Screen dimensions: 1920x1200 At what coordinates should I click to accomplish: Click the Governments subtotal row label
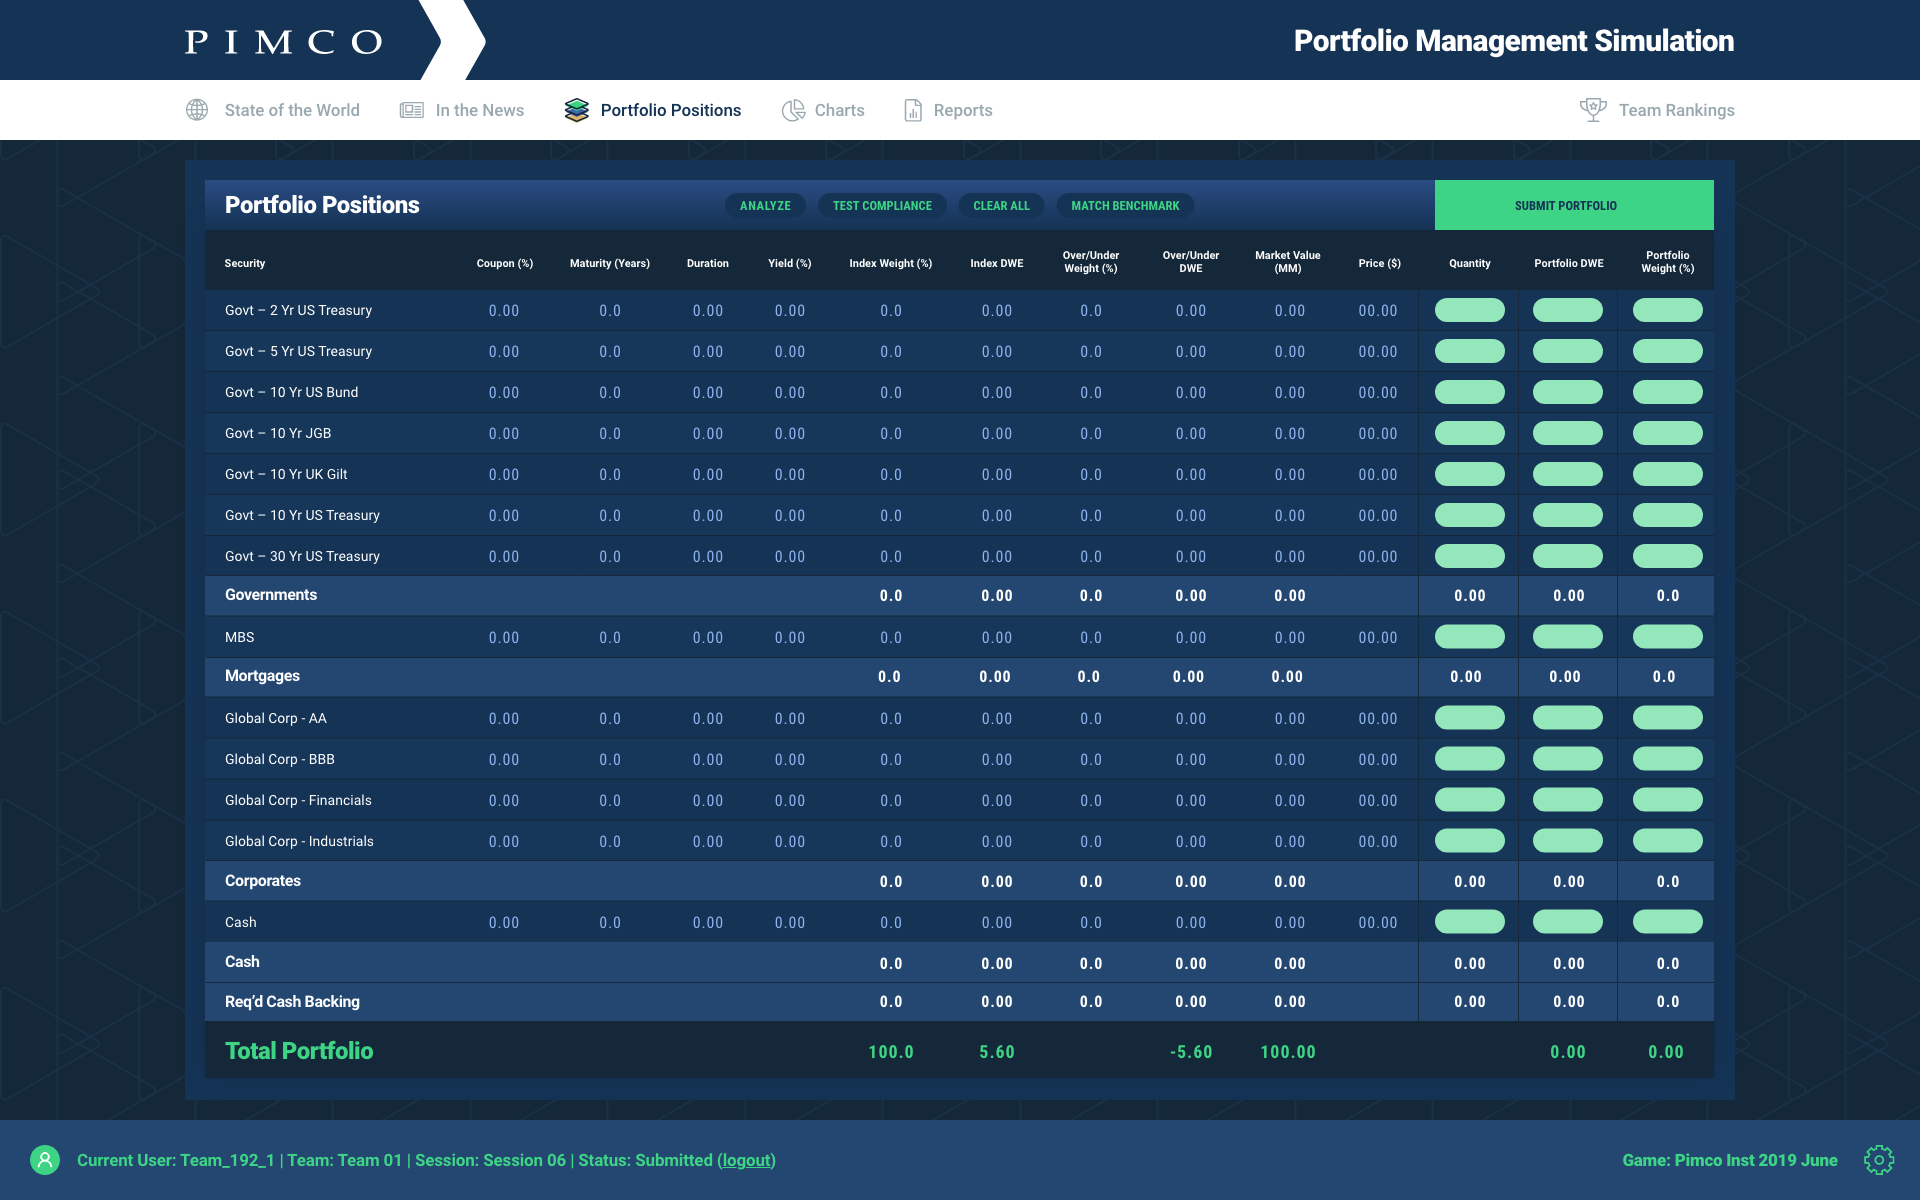click(271, 595)
